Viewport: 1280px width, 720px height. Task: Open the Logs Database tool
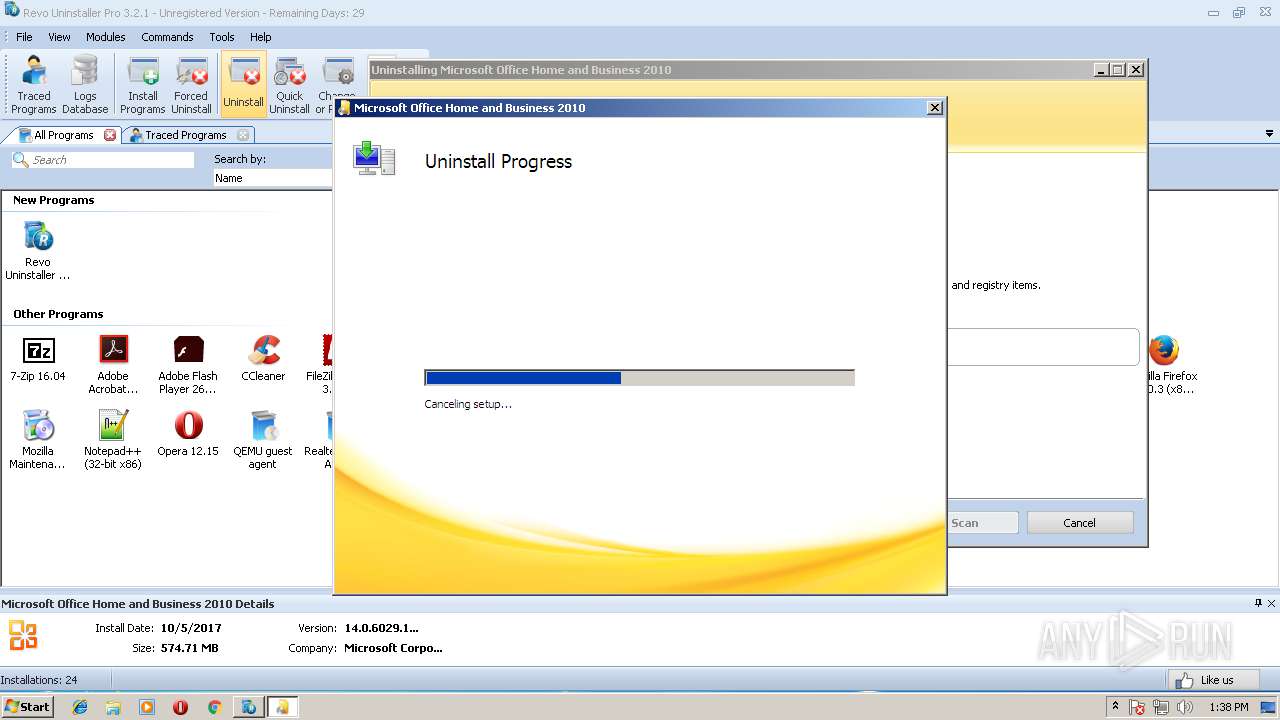pyautogui.click(x=85, y=85)
